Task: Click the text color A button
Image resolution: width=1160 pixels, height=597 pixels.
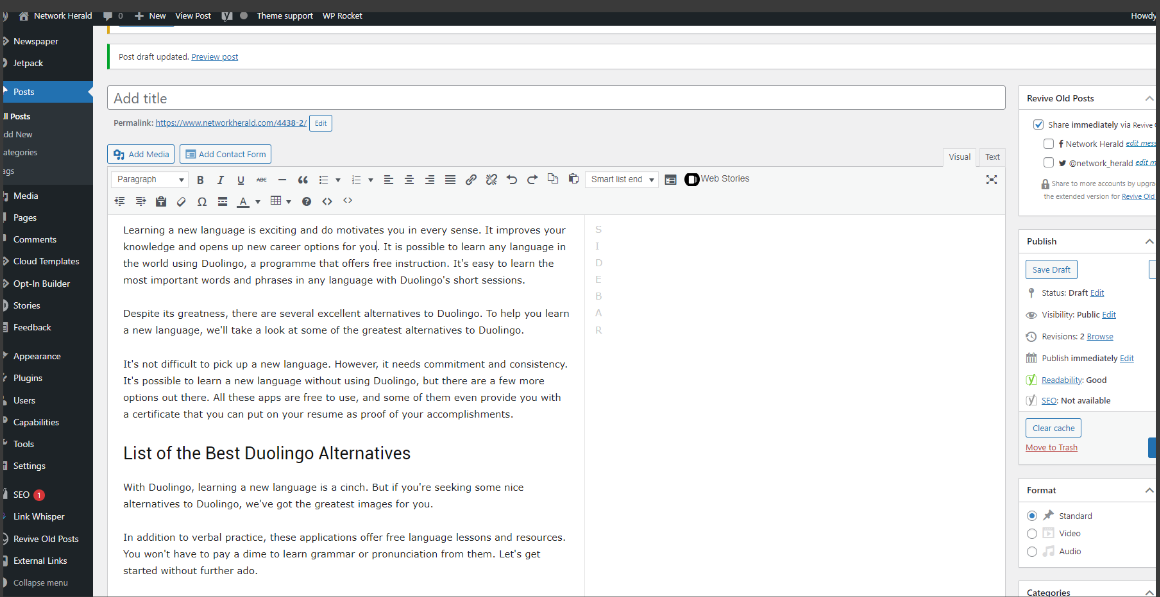Action: pyautogui.click(x=243, y=201)
